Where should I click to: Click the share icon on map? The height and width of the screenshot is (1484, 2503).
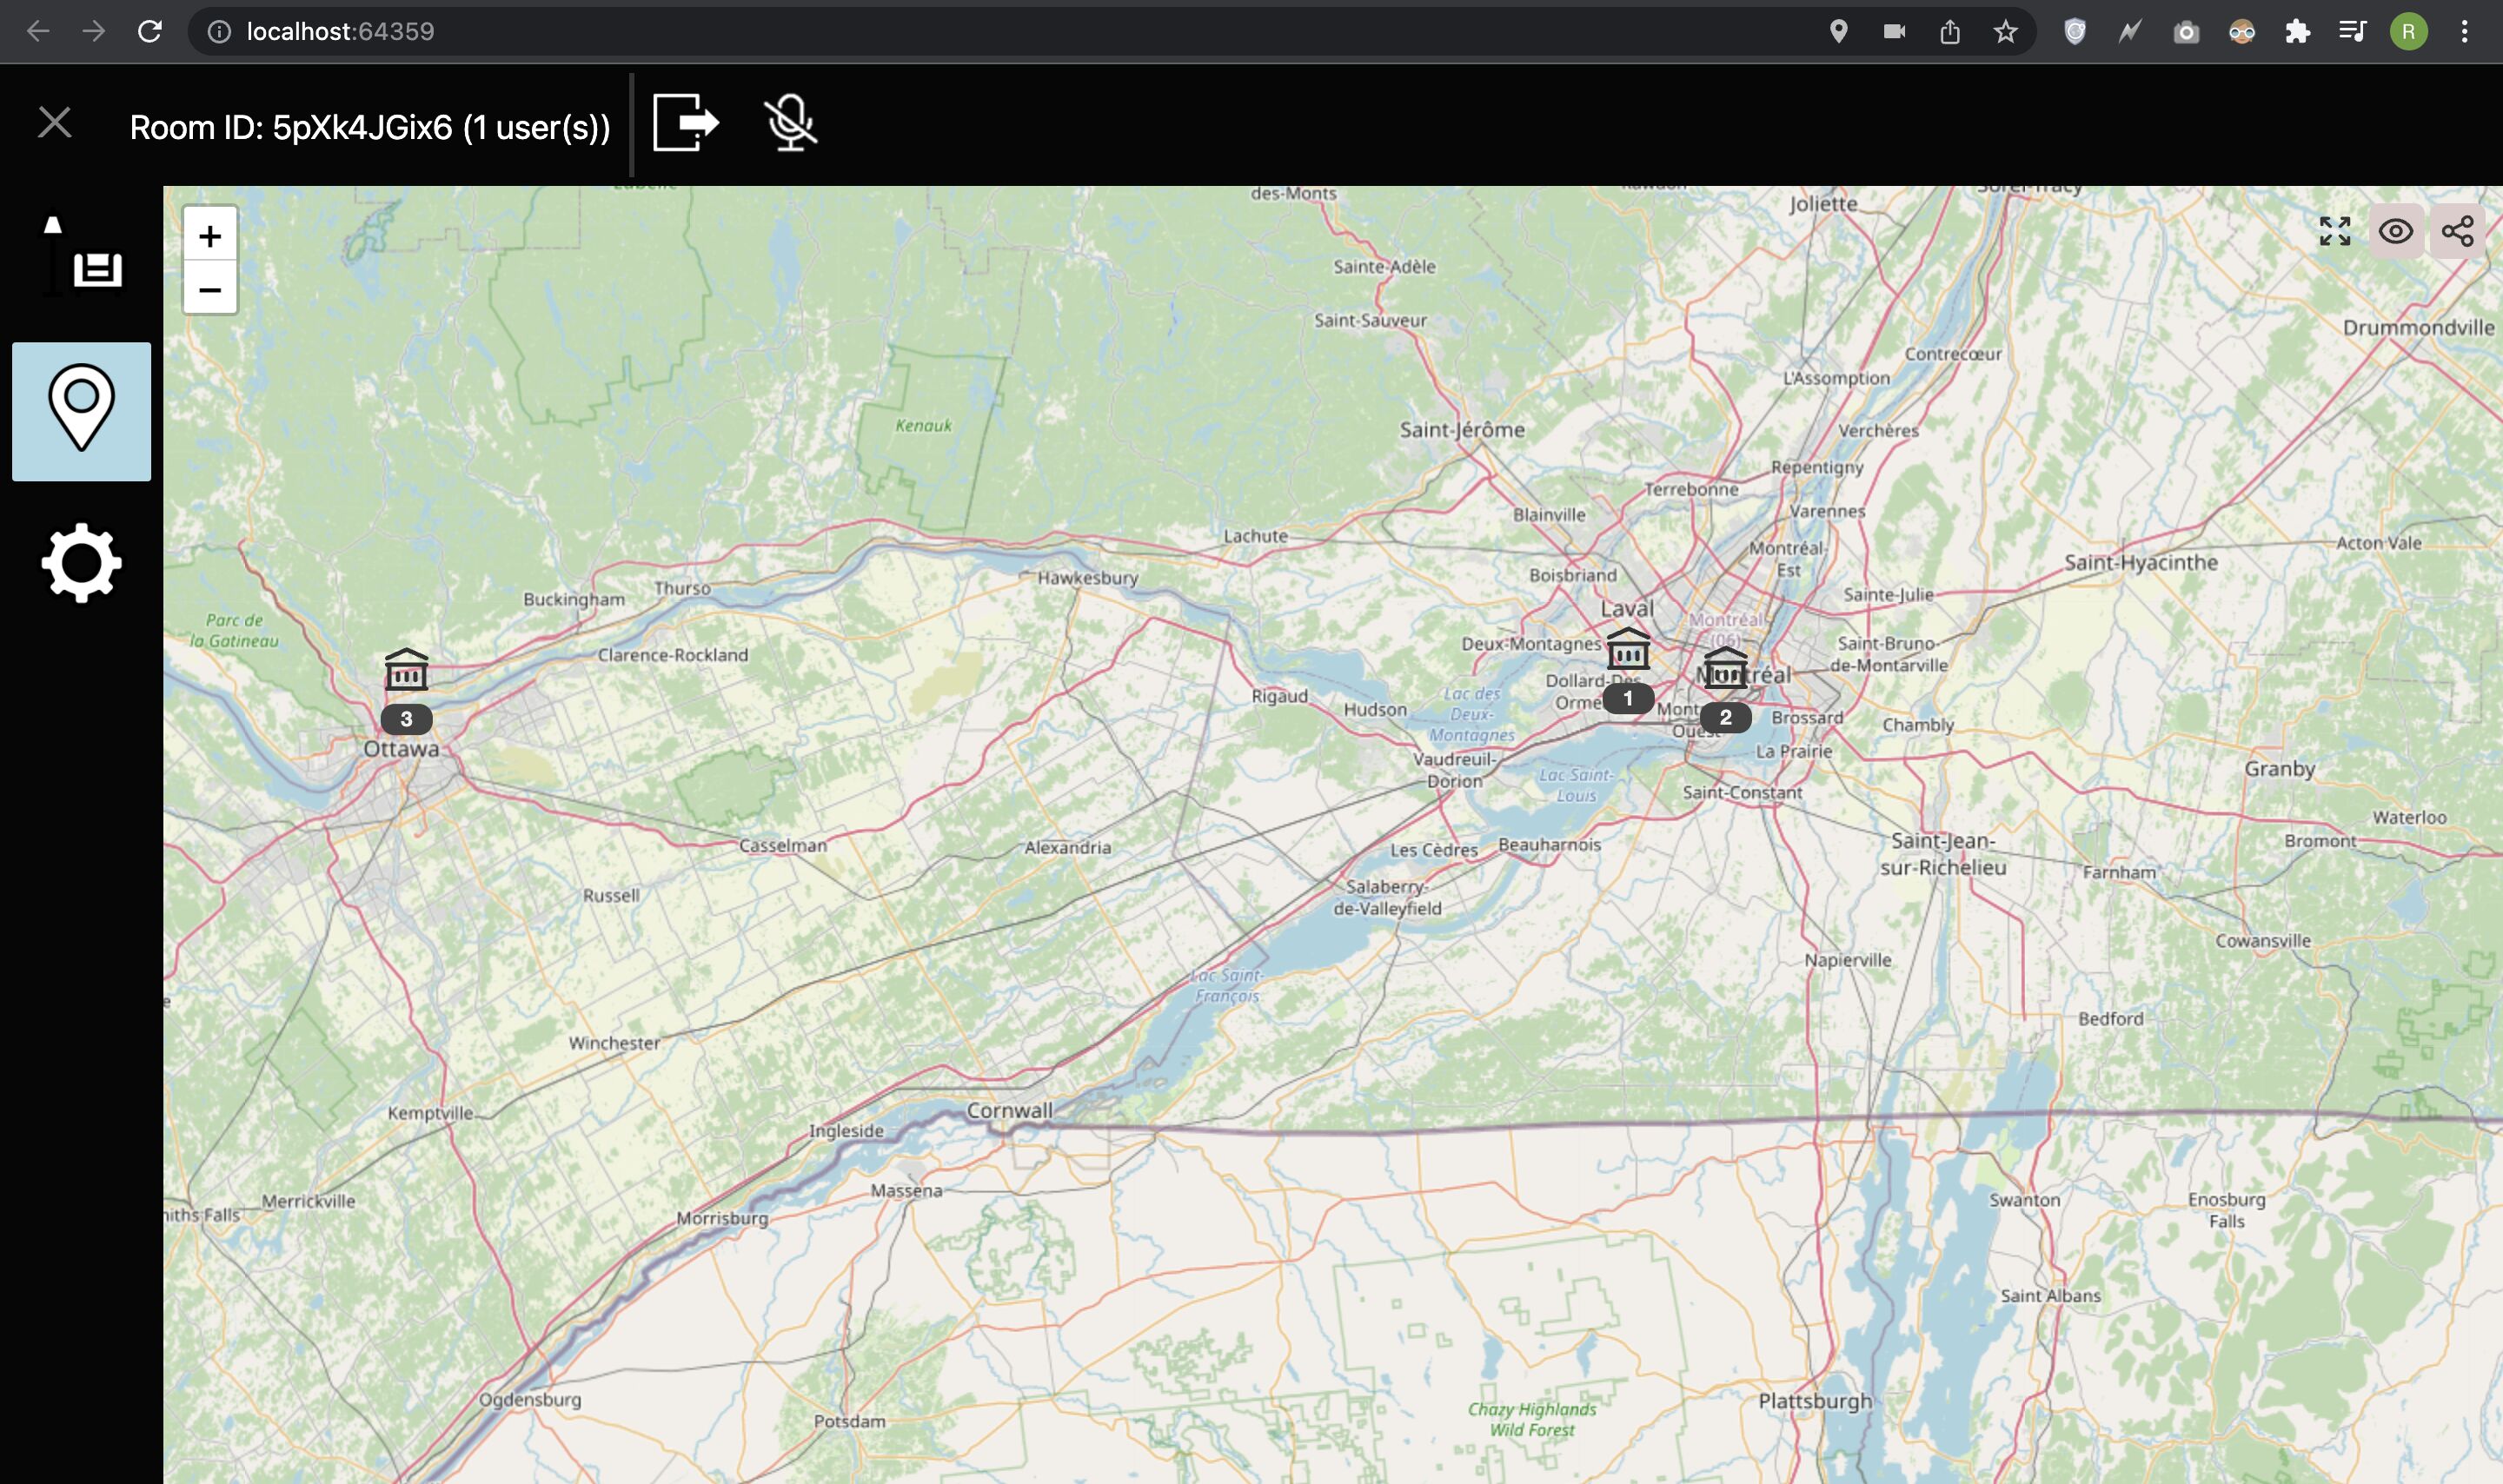coord(2457,232)
